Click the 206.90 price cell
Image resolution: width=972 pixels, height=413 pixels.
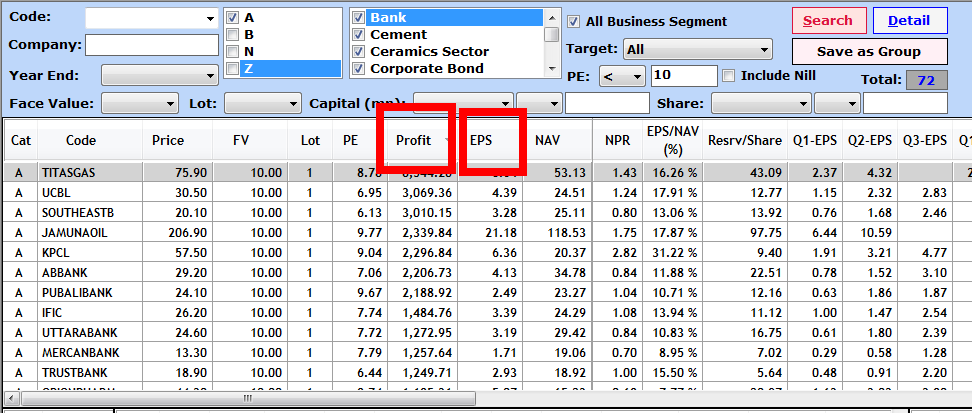coord(177,233)
